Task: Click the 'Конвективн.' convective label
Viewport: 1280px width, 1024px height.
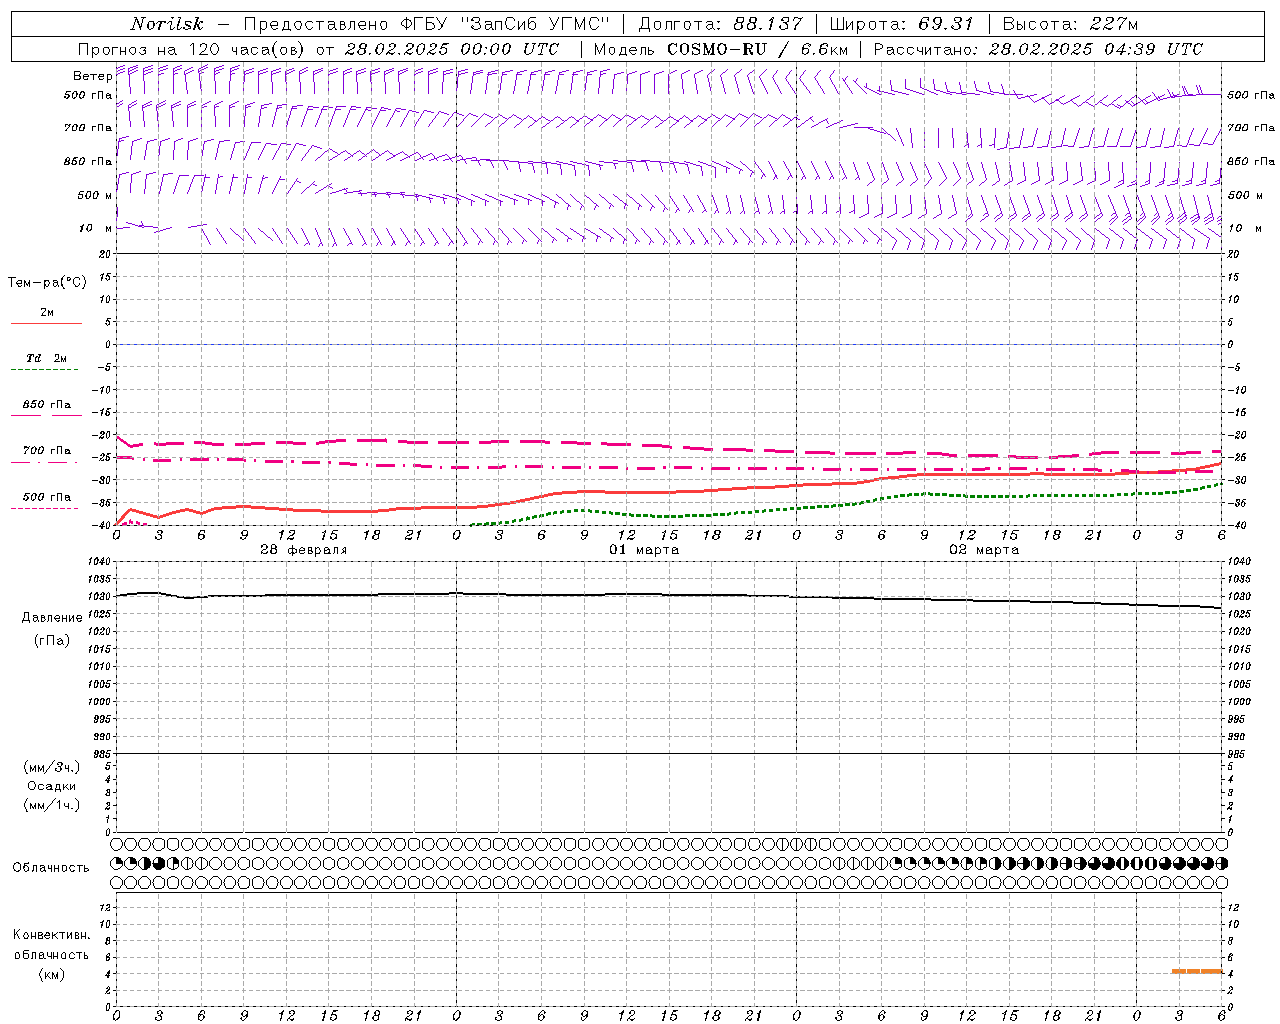Action: tap(52, 935)
